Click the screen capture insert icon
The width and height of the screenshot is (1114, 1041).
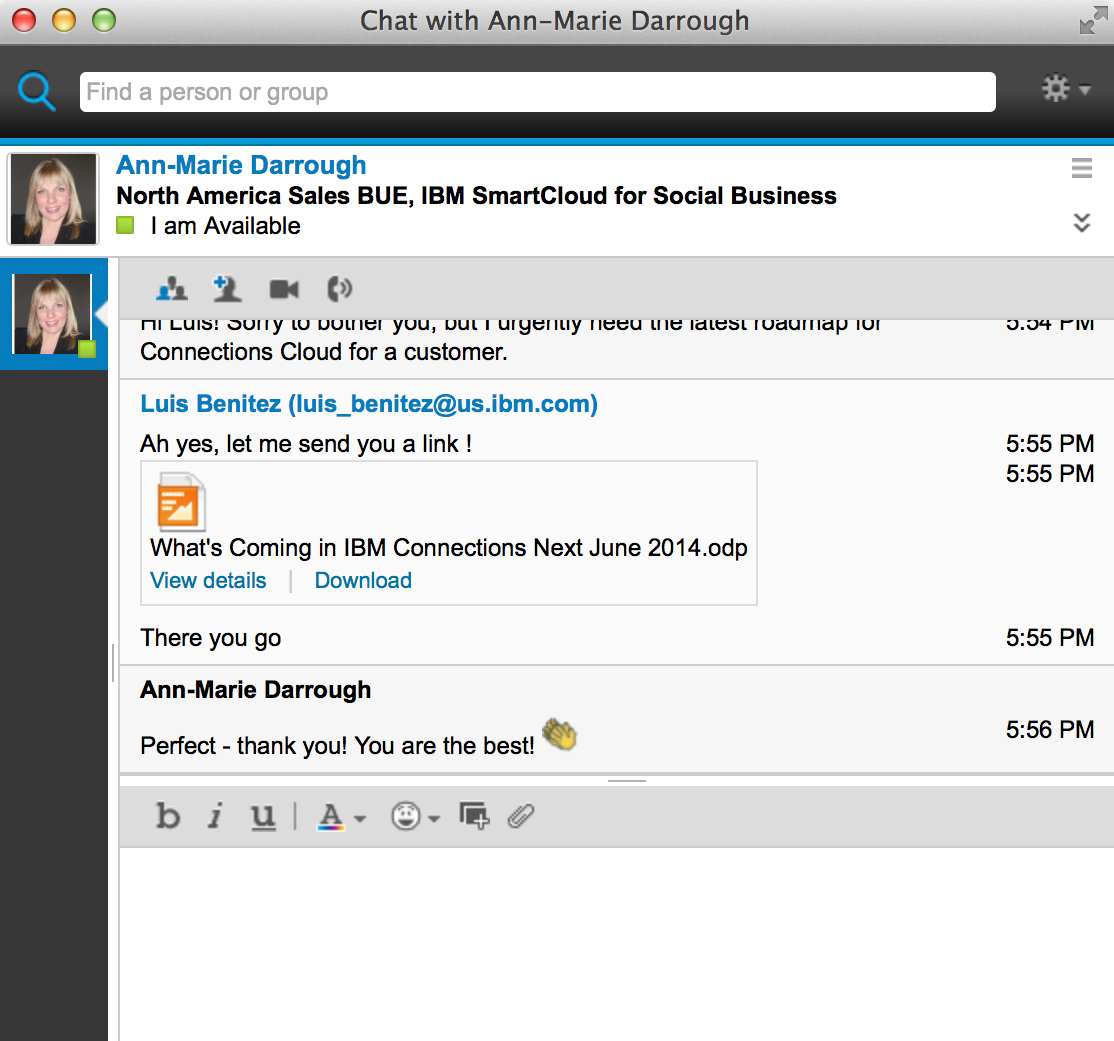[x=474, y=816]
